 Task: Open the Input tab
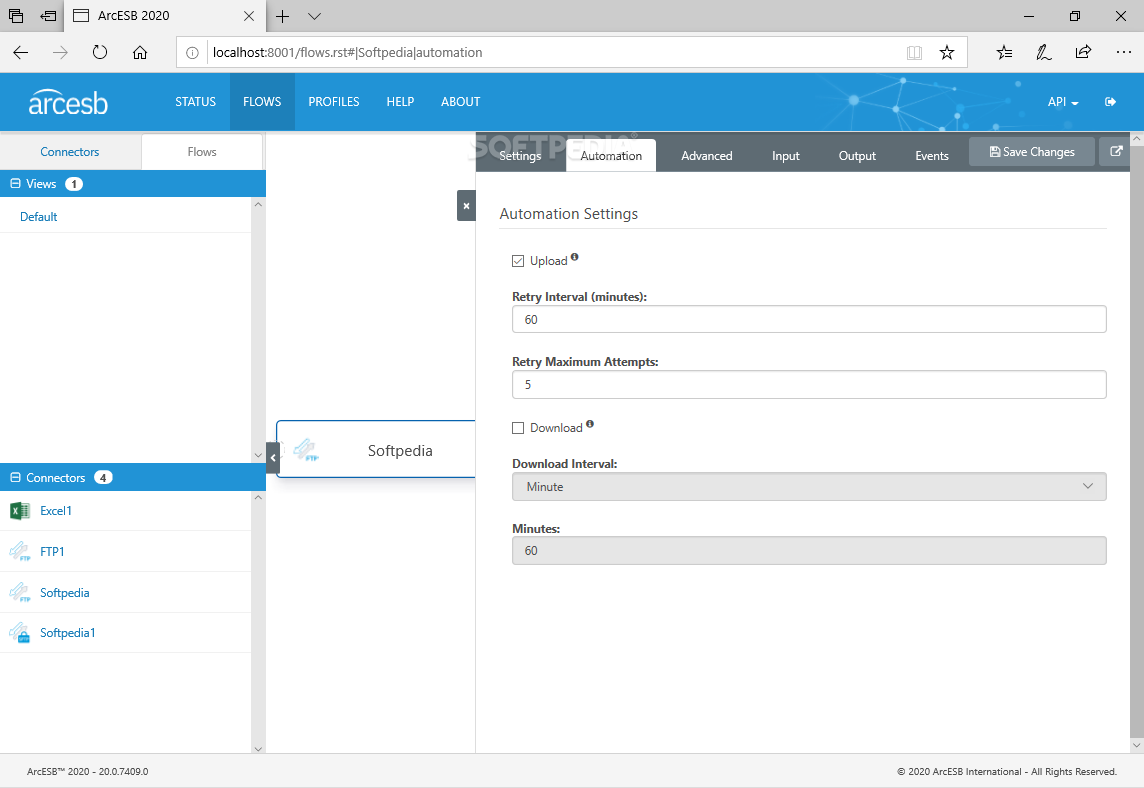tap(785, 155)
